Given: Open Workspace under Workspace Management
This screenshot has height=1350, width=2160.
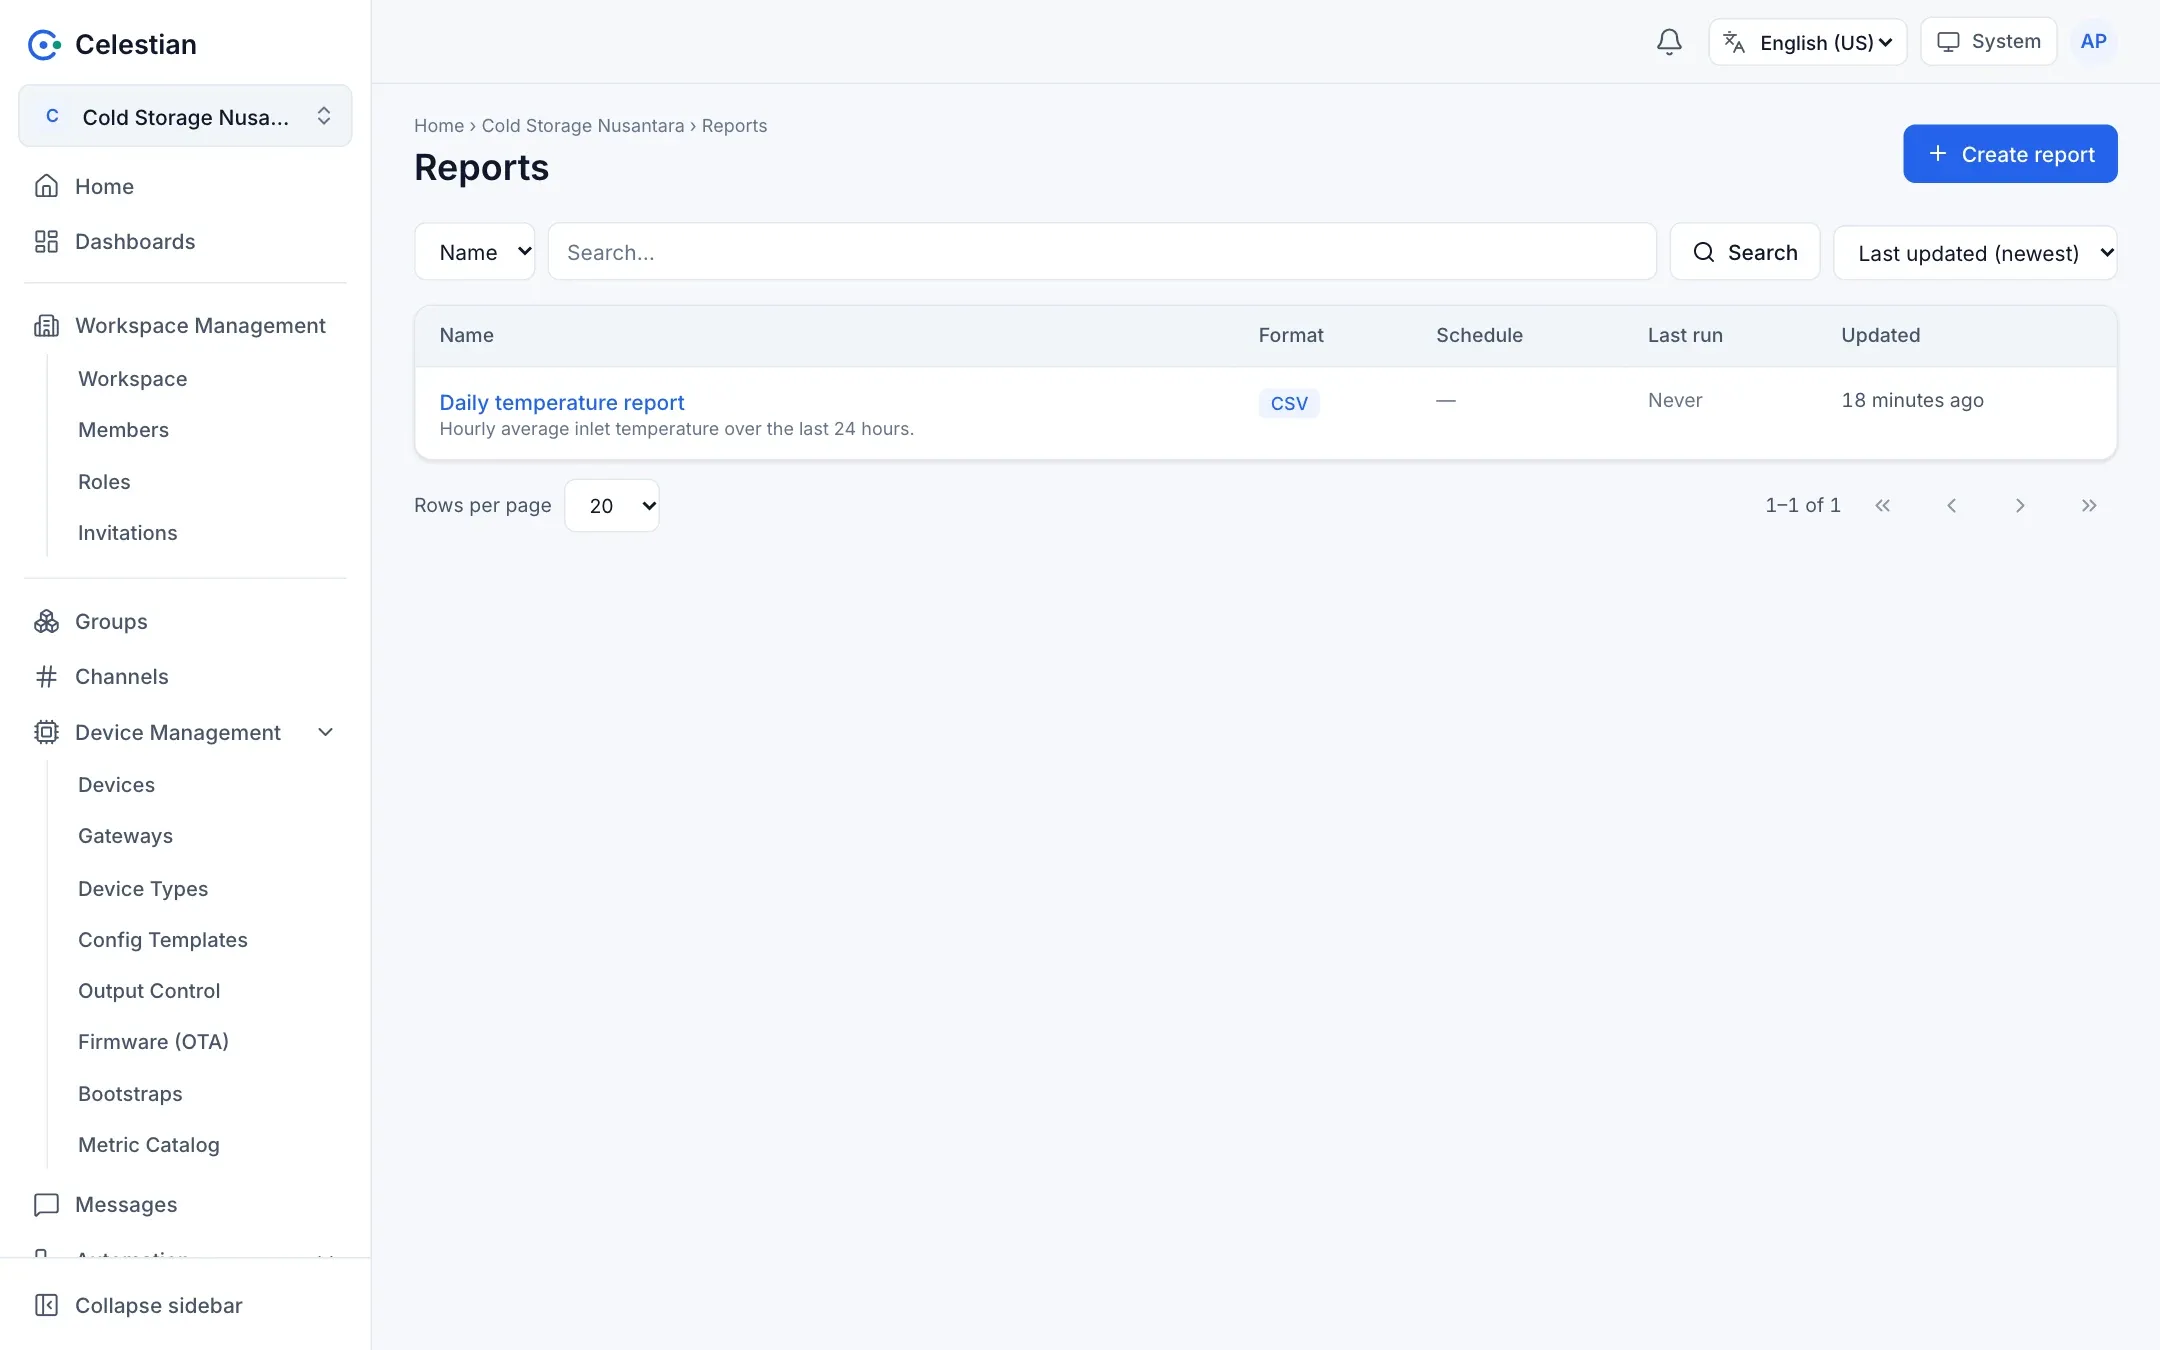Looking at the screenshot, I should [133, 379].
